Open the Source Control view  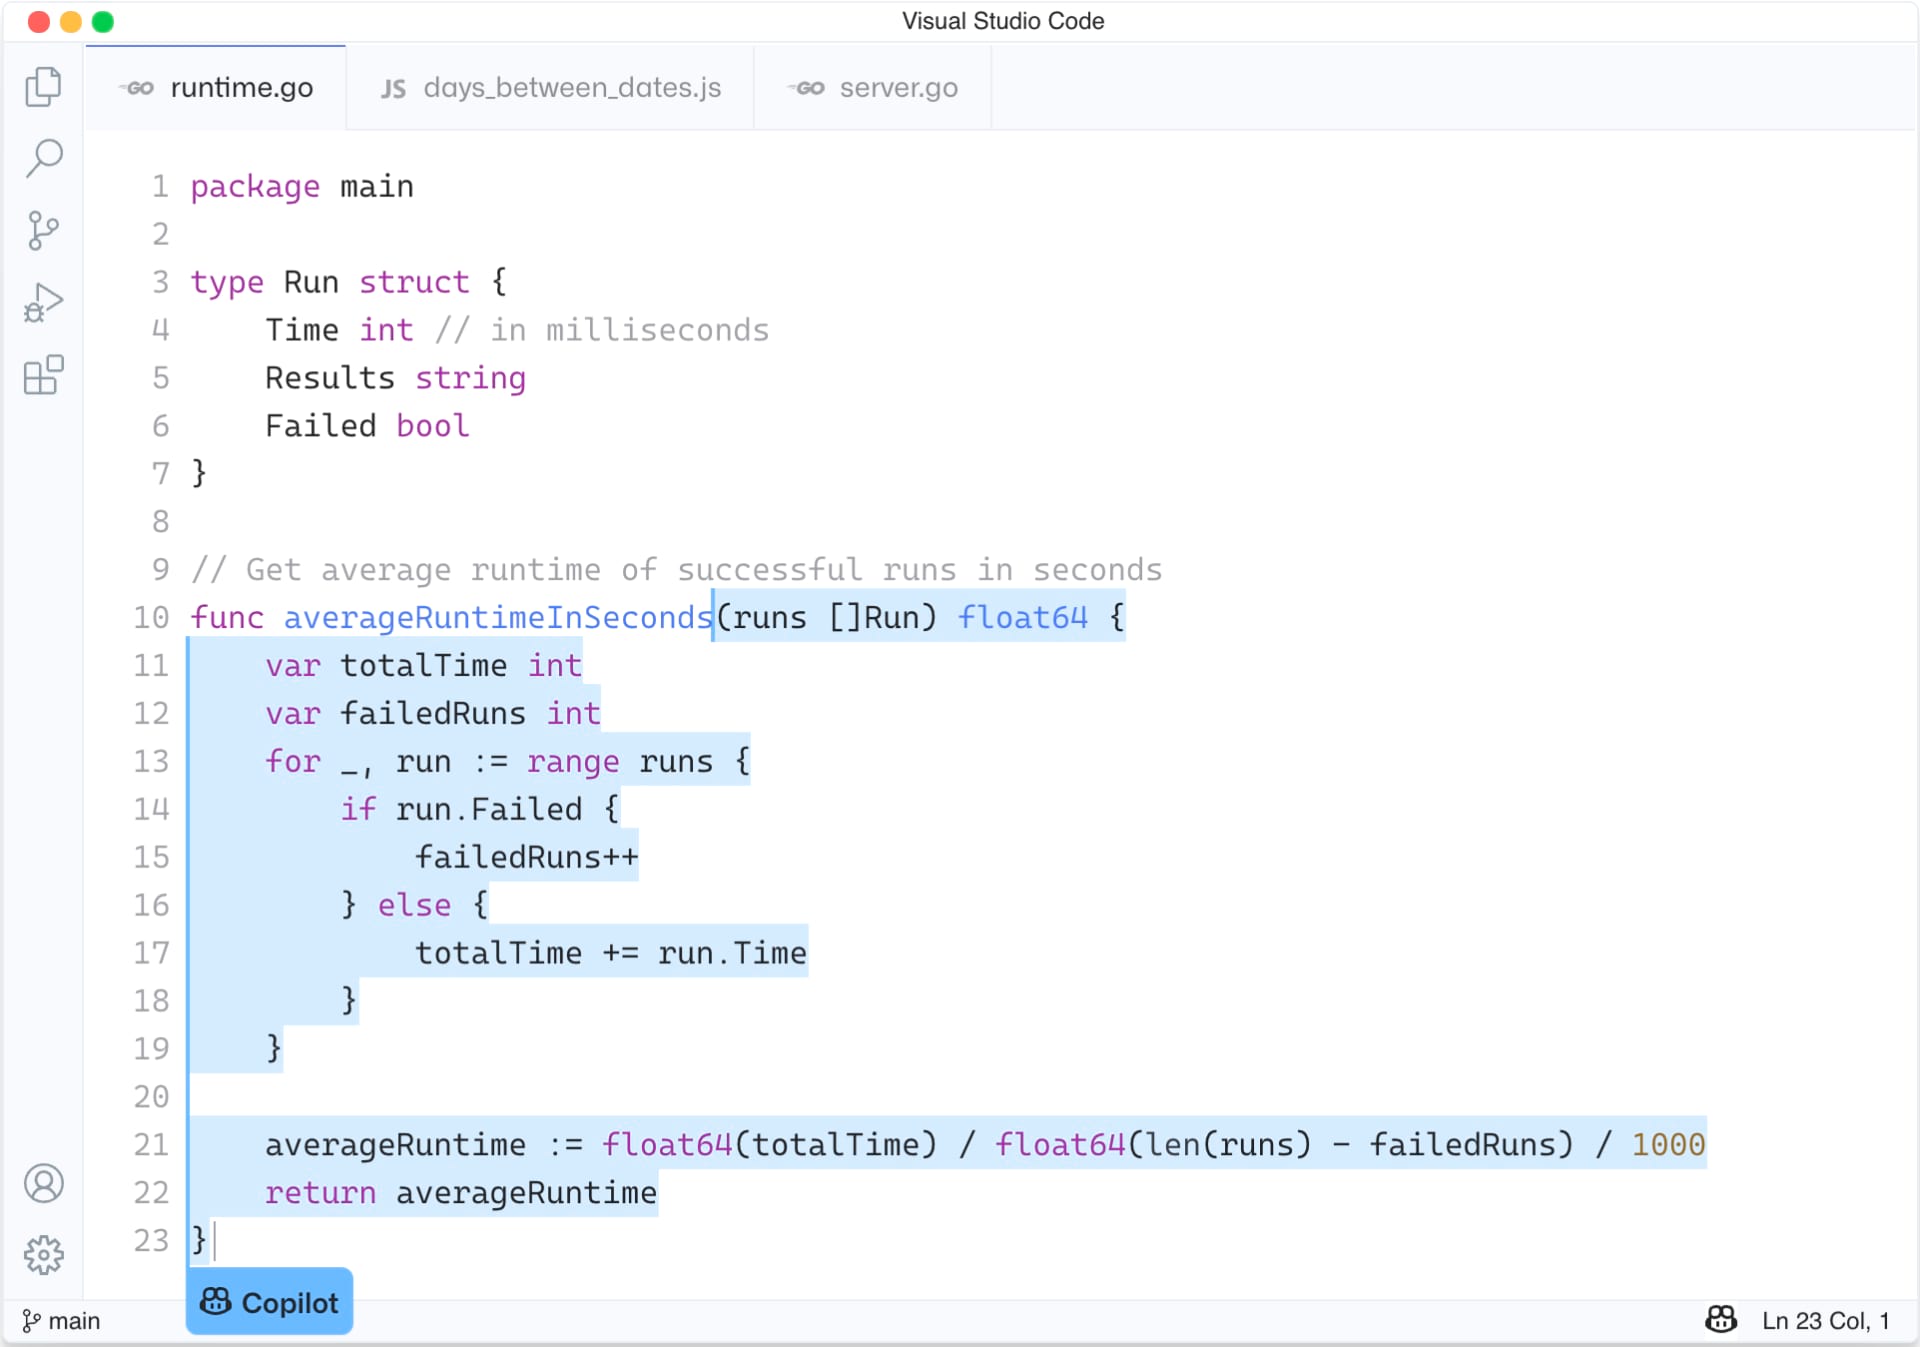pyautogui.click(x=44, y=230)
